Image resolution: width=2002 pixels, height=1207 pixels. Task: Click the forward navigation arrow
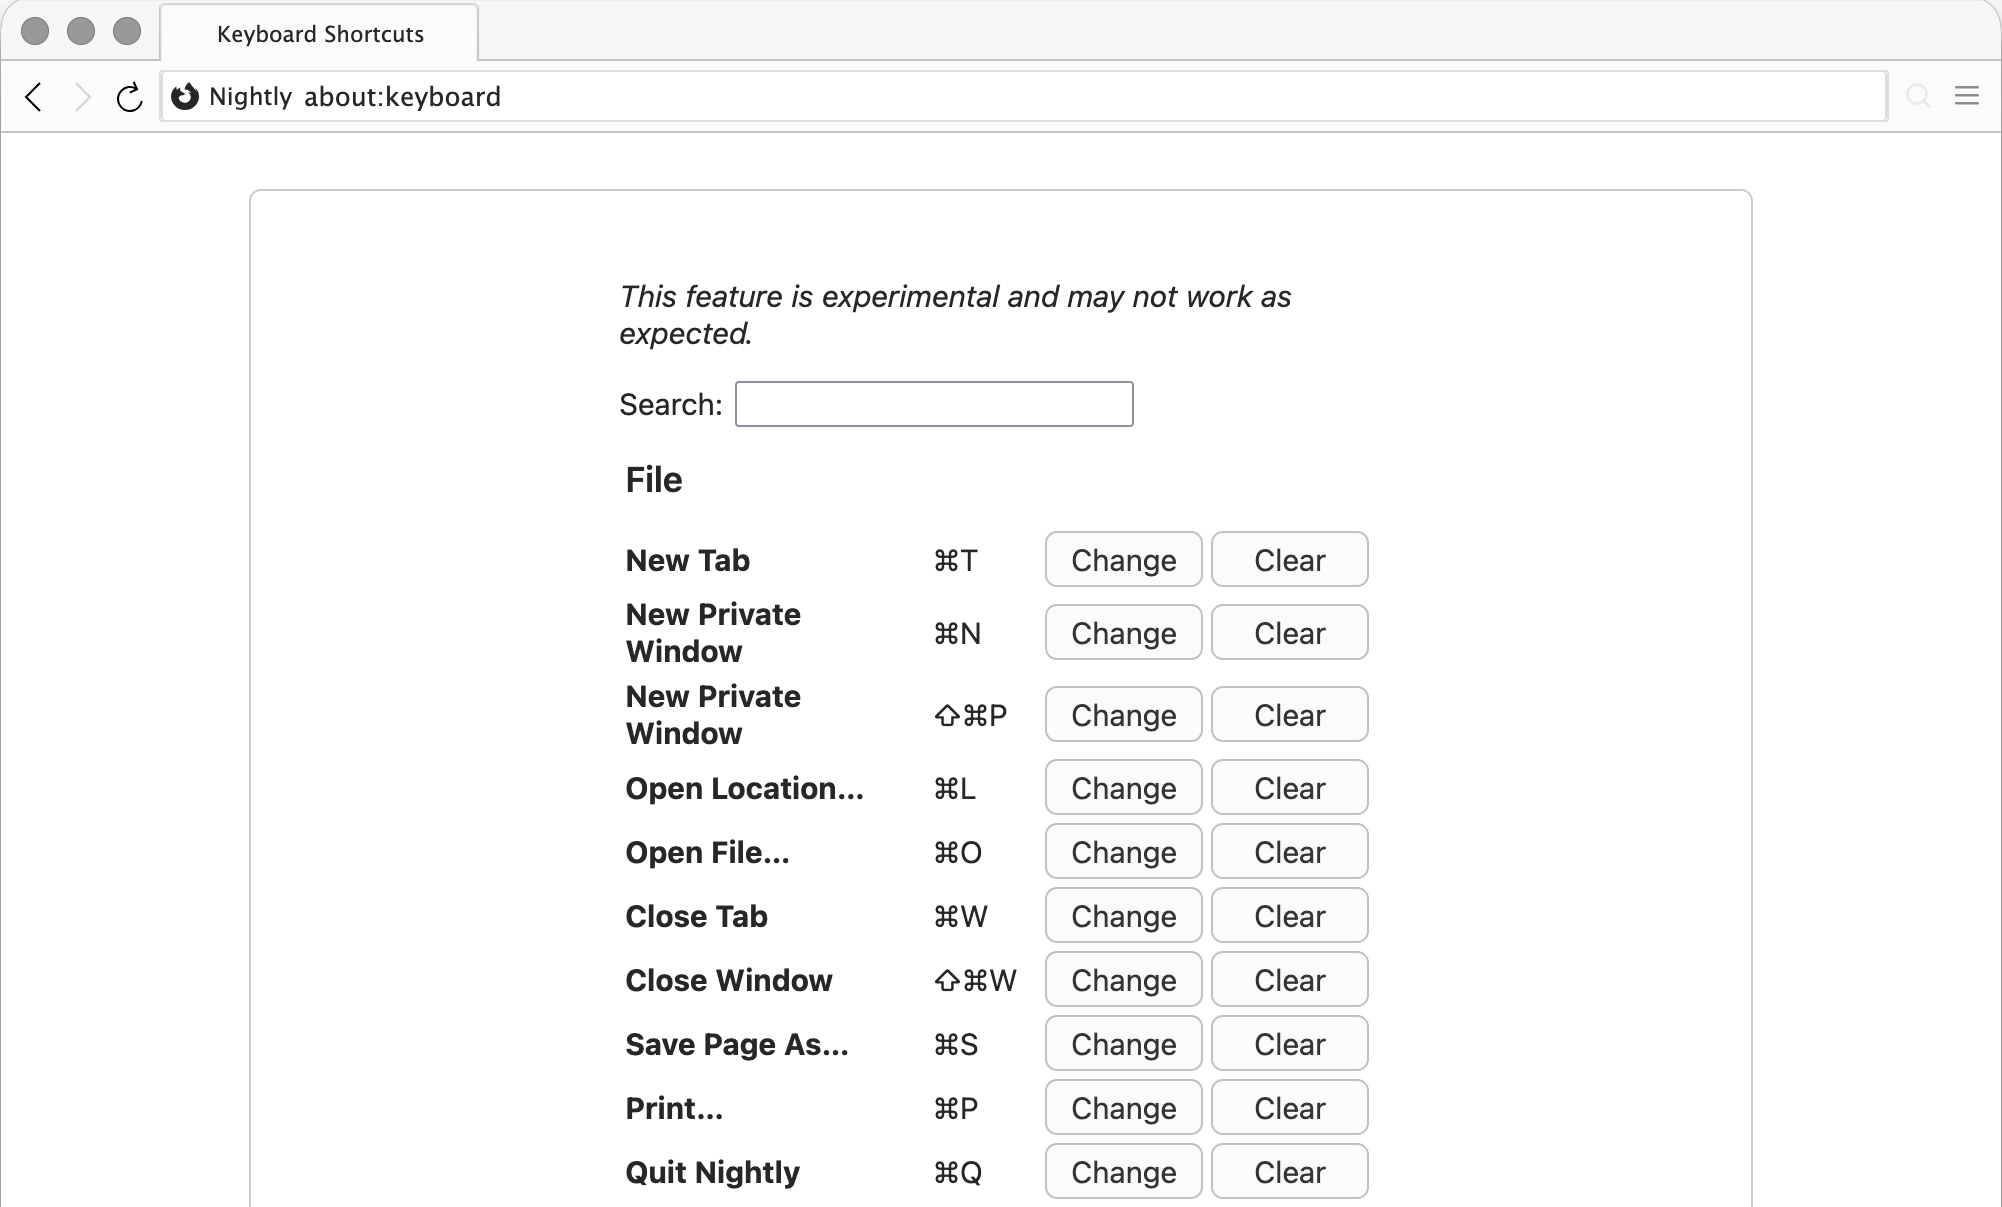click(x=83, y=97)
